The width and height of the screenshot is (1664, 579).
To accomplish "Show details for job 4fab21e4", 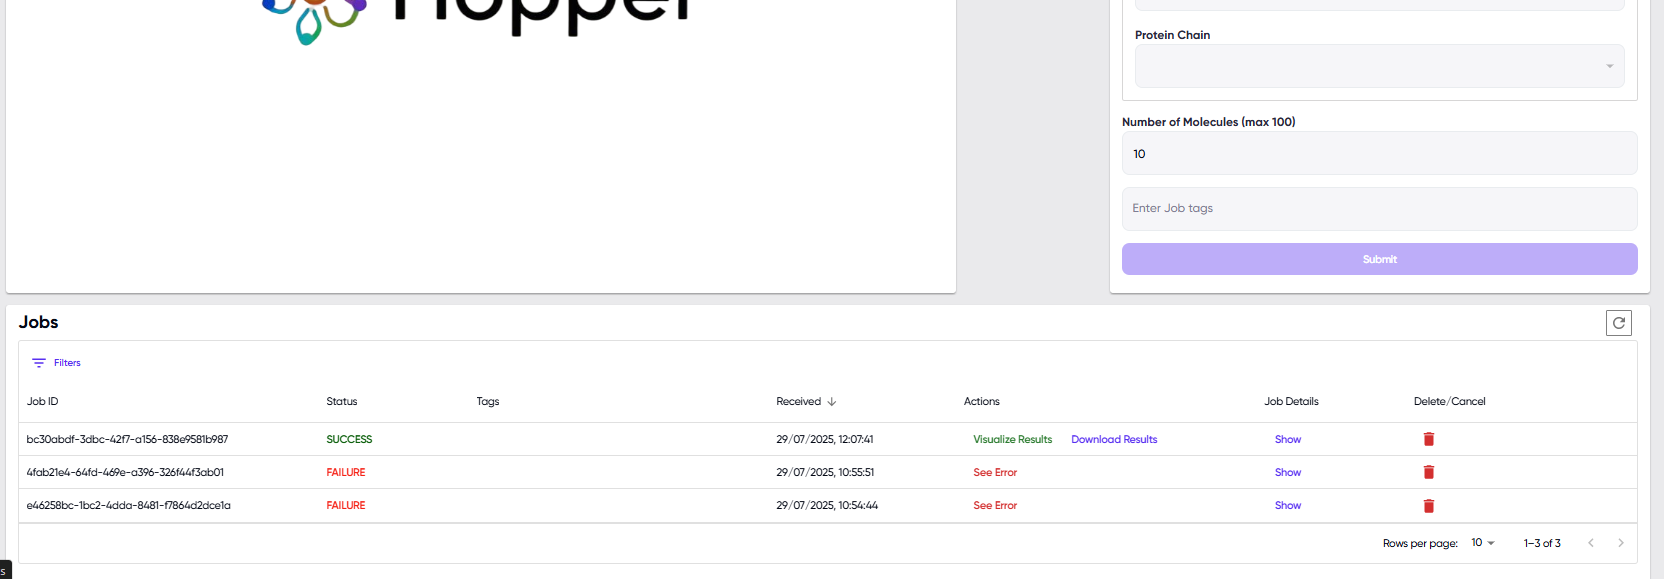I will click(1288, 472).
